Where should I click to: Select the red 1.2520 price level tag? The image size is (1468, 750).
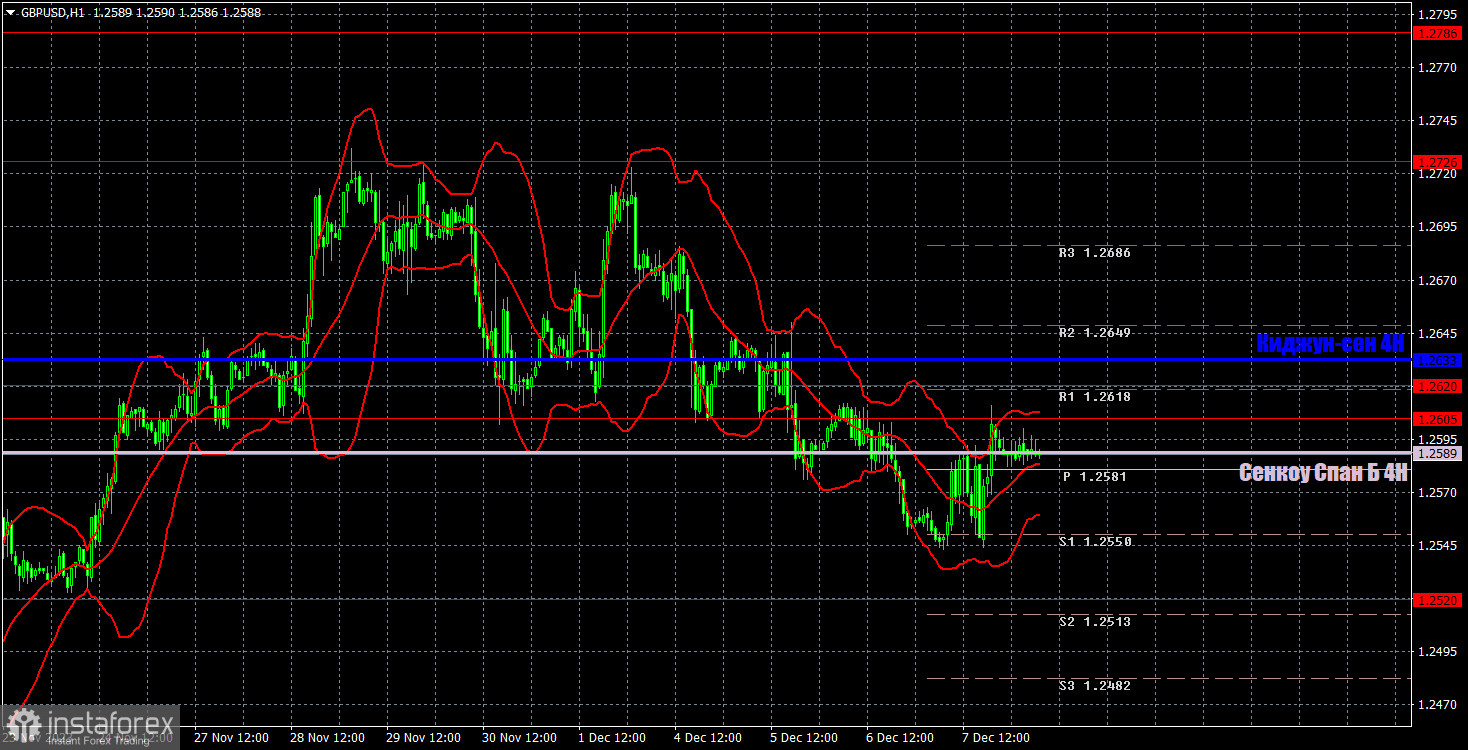pyautogui.click(x=1439, y=600)
